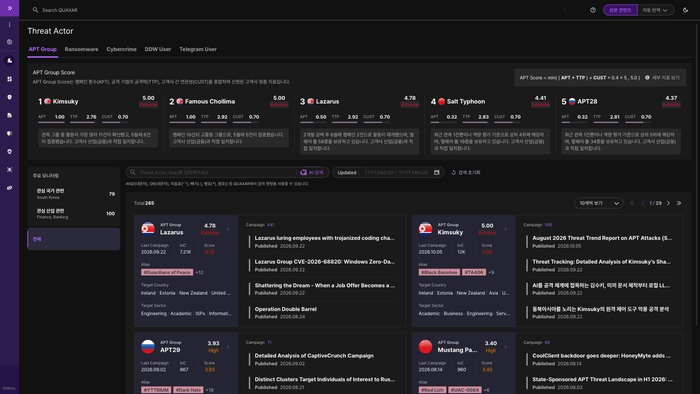
Task: Open Shattering the Dream job offer campaign
Action: click(325, 285)
